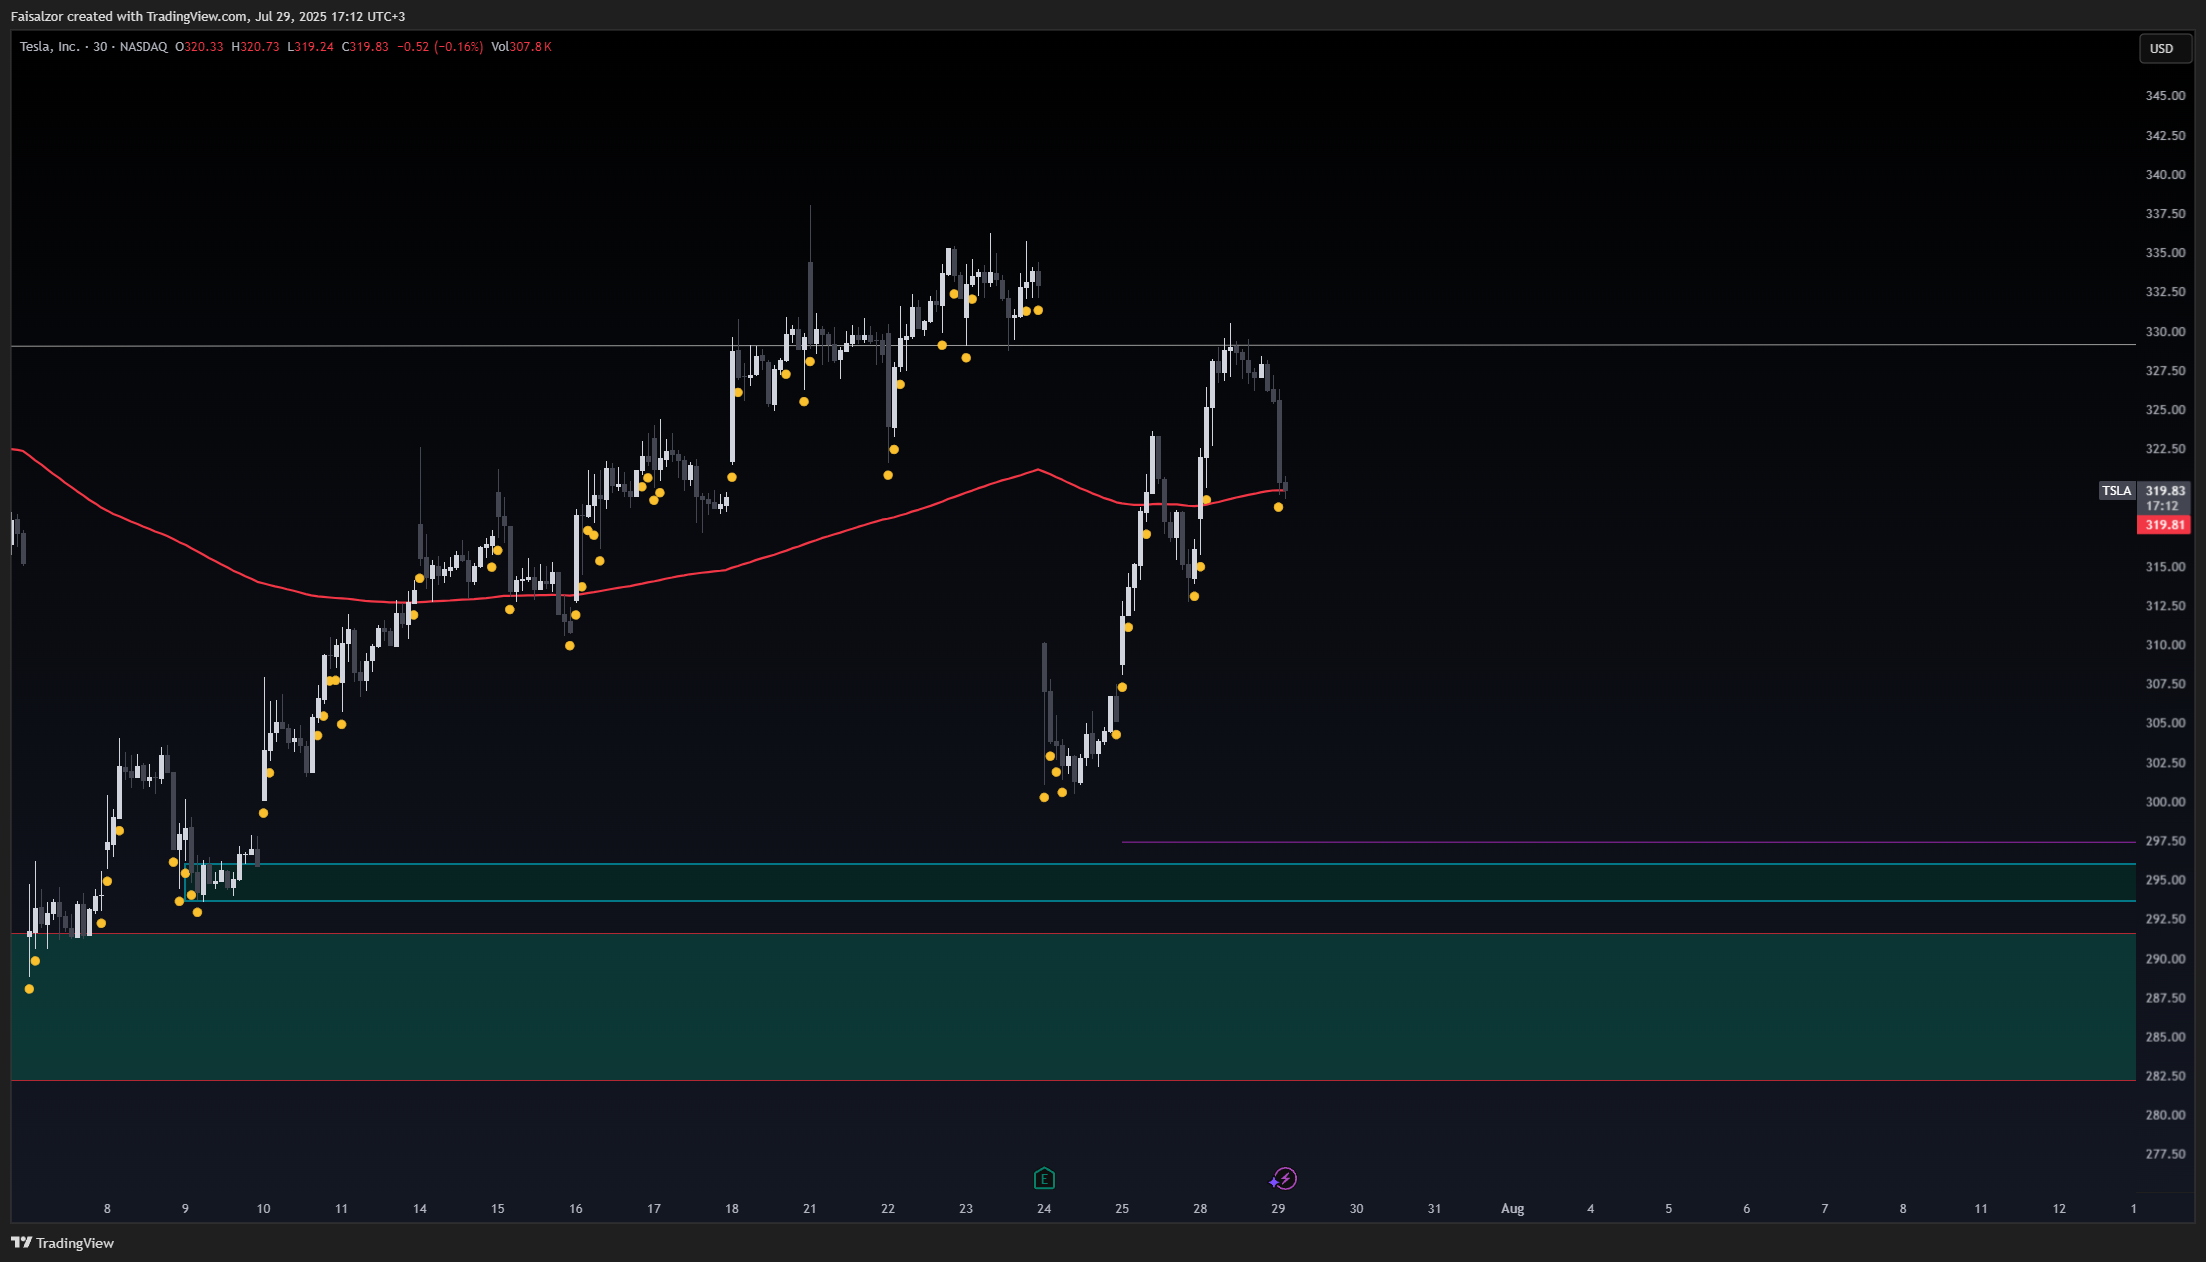The image size is (2206, 1262).
Task: Click the Tesla, Inc. symbol title
Action: 49,47
